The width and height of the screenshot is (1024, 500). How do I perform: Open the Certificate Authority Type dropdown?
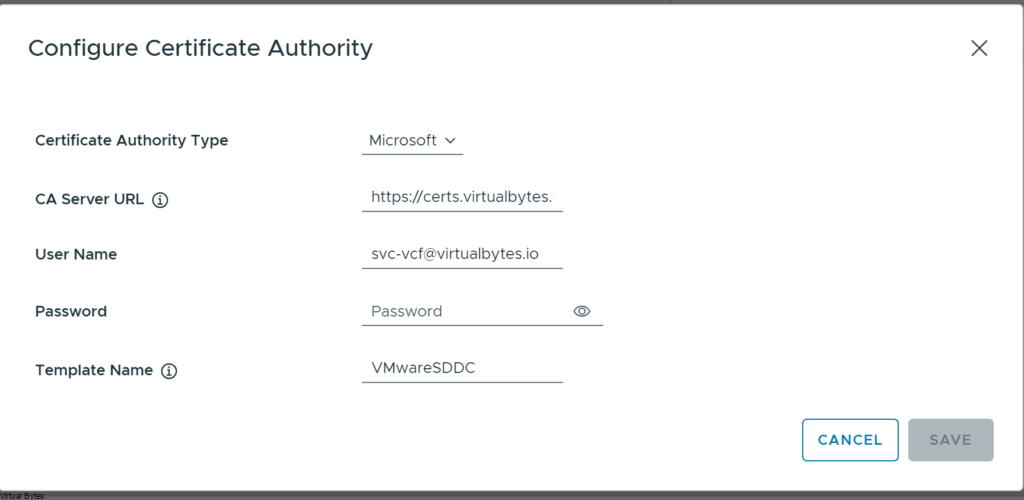(x=412, y=141)
